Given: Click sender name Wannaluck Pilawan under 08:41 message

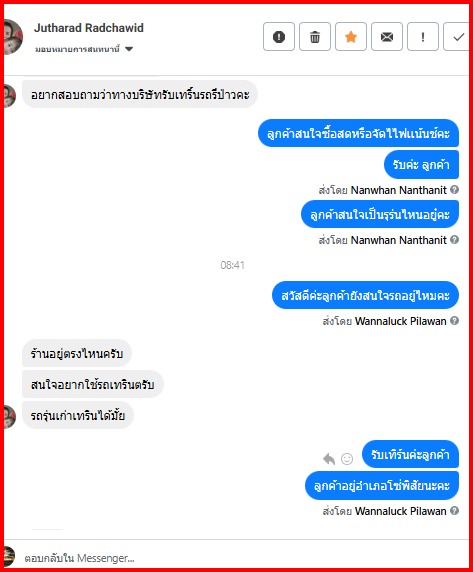Looking at the screenshot, I should [x=400, y=321].
